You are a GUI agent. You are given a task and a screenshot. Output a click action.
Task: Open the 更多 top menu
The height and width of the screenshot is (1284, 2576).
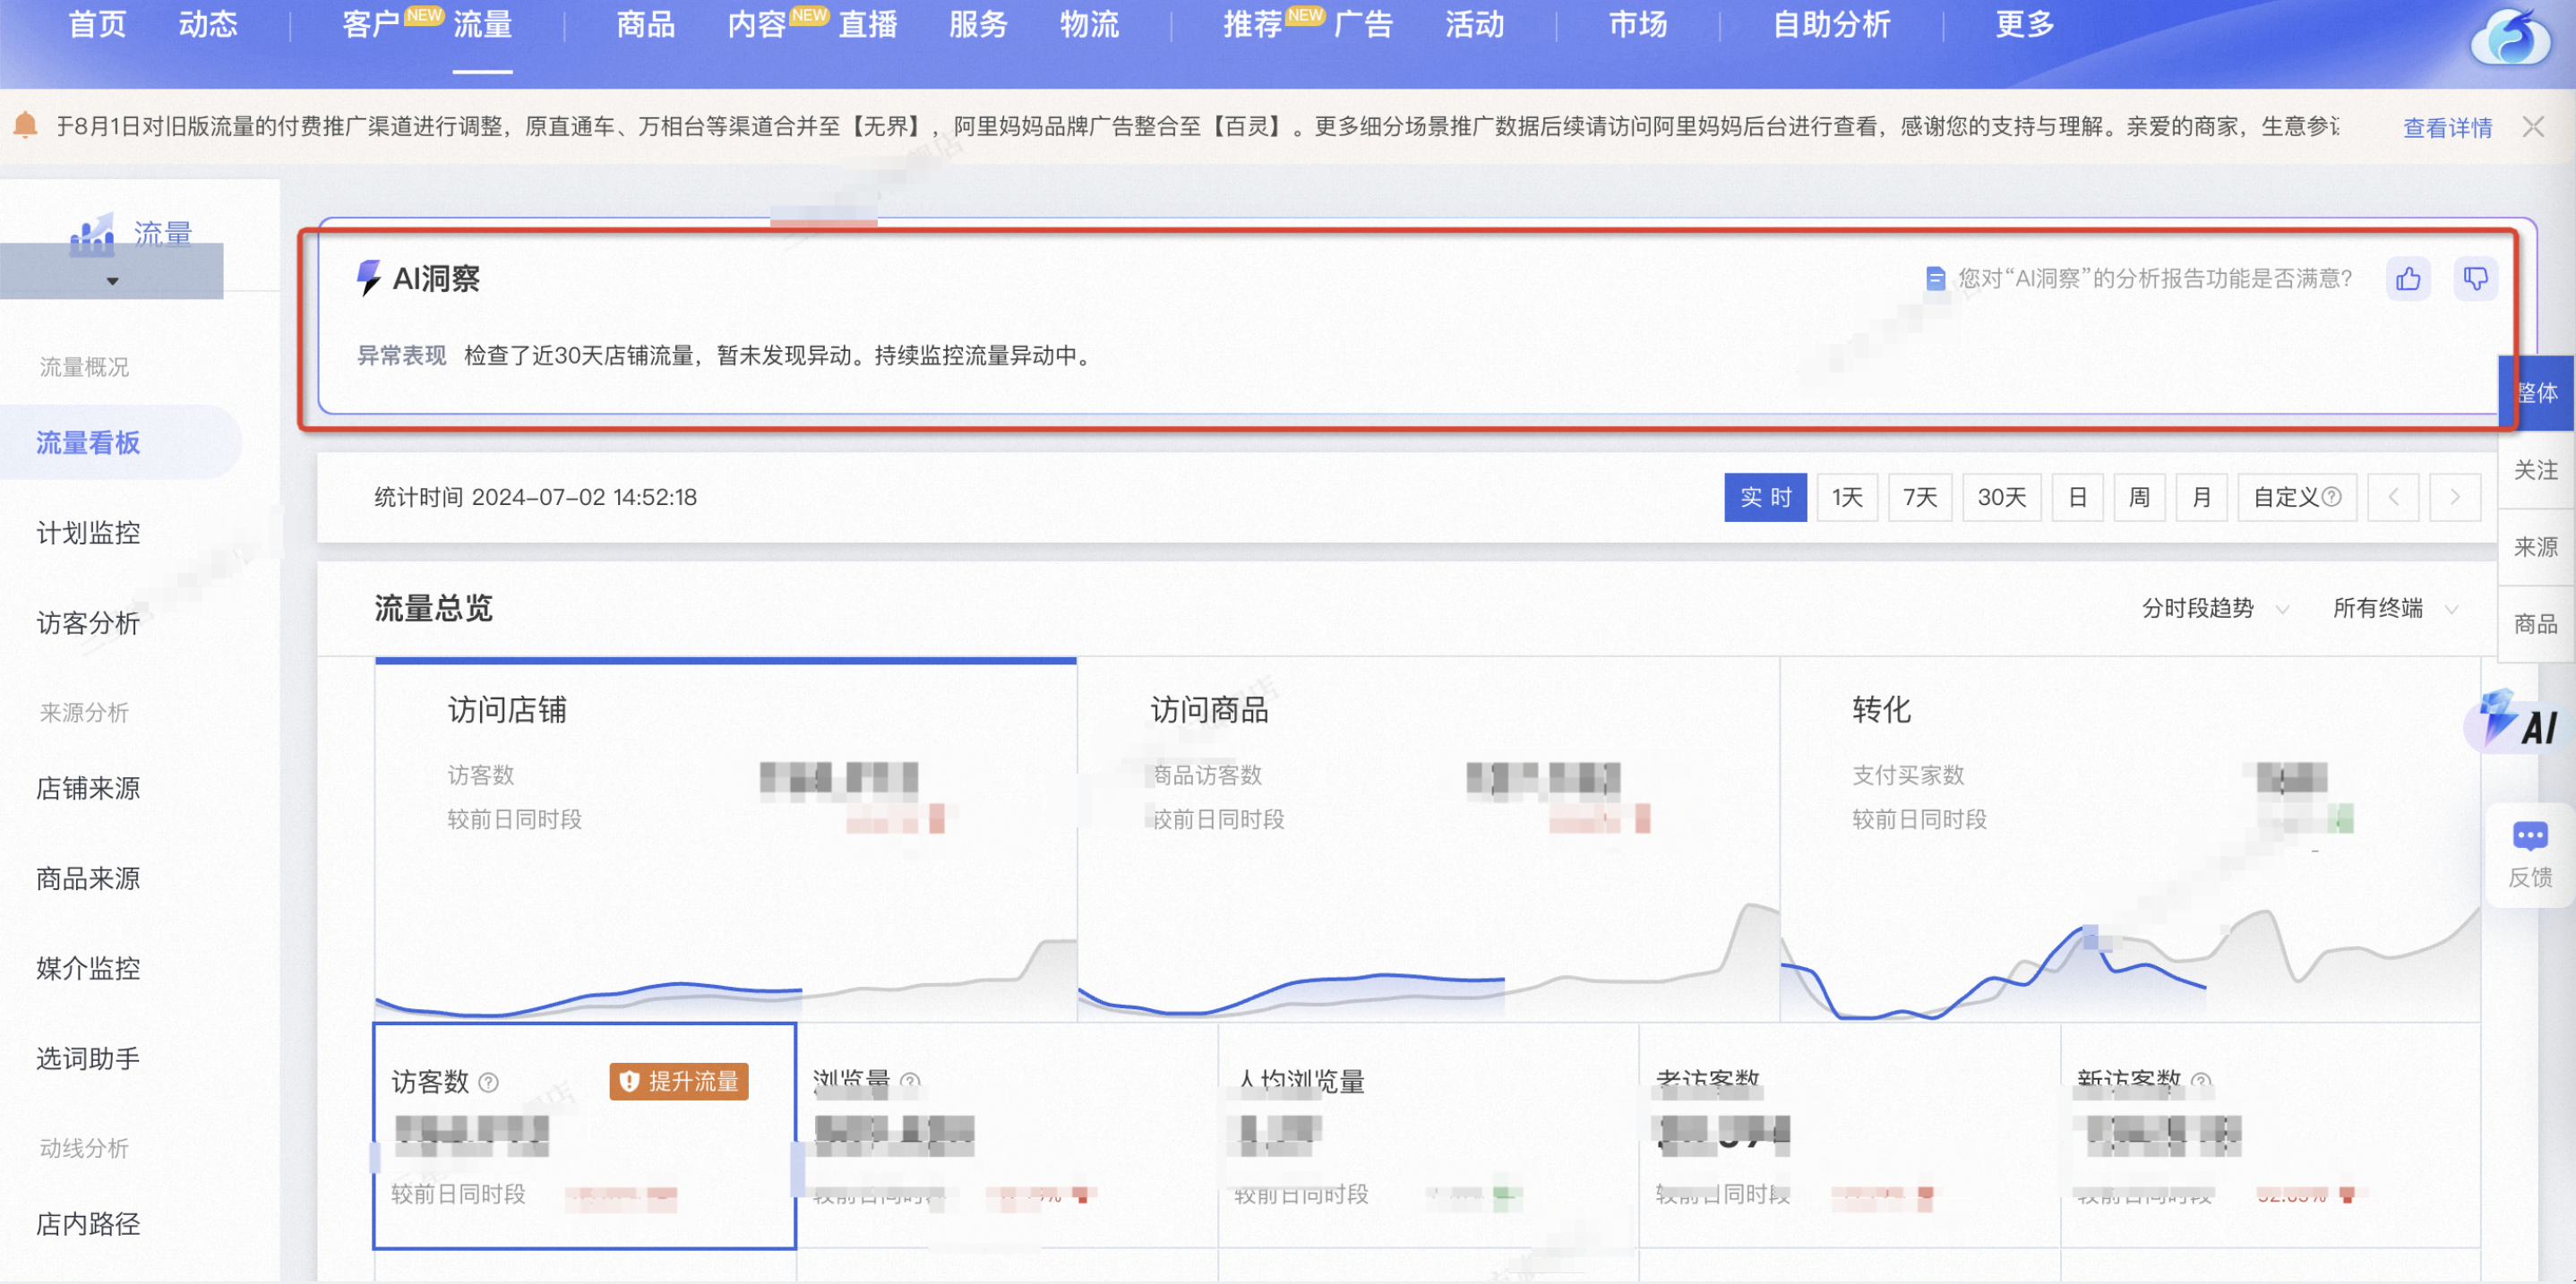(2025, 24)
